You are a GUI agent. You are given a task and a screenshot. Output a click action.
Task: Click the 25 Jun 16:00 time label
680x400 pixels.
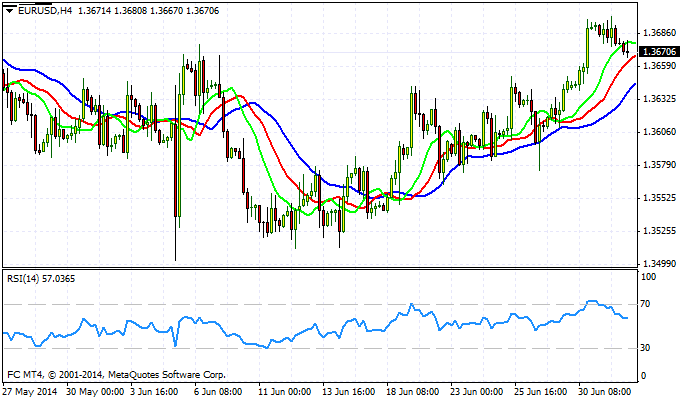[541, 391]
